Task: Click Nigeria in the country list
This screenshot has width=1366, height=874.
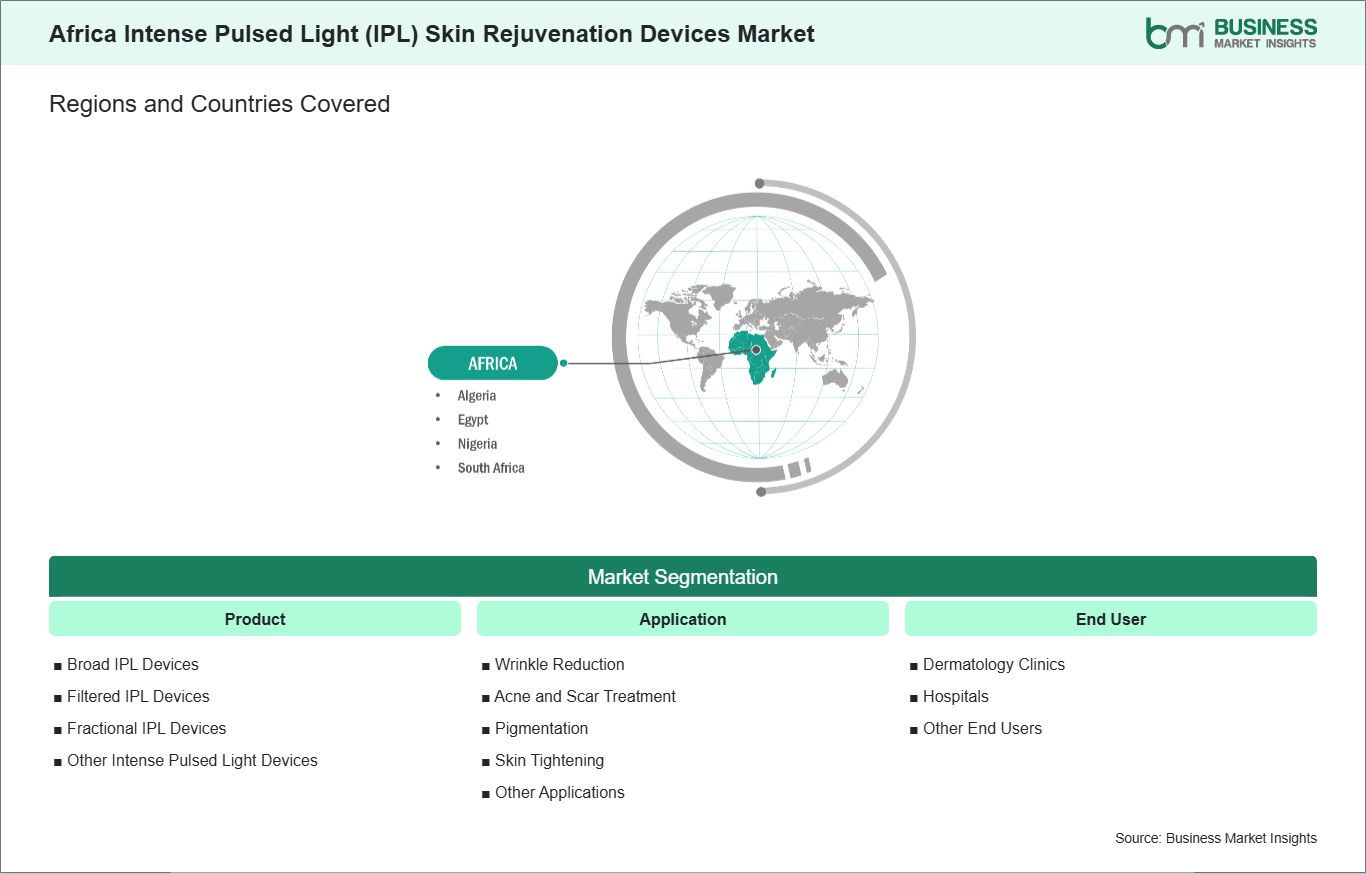Action: coord(477,444)
